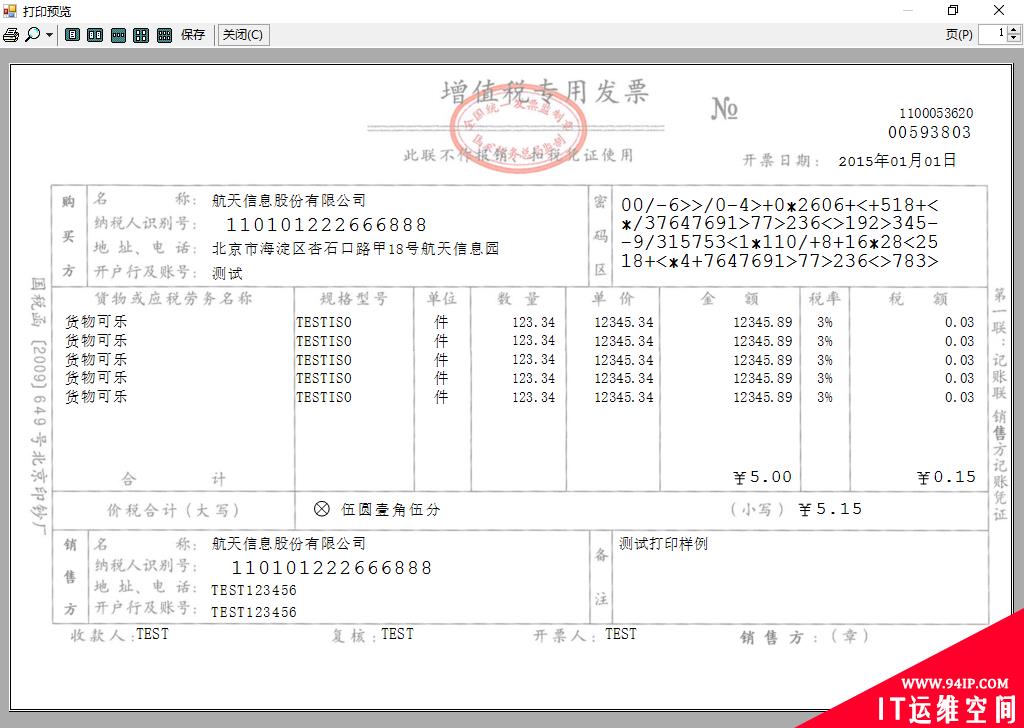Click amount in words 伍圆壹角伍分

(391, 510)
